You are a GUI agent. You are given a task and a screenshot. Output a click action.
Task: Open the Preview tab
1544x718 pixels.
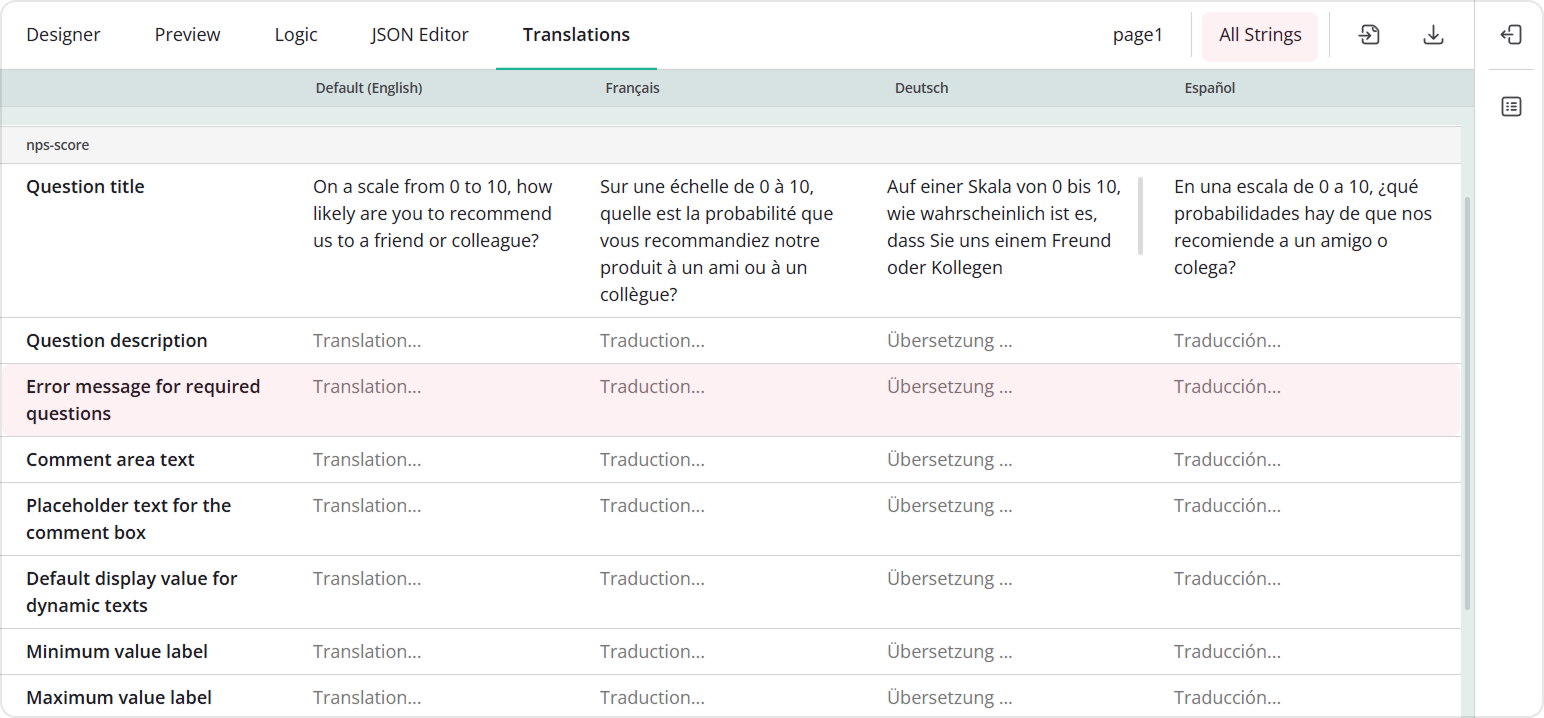187,34
